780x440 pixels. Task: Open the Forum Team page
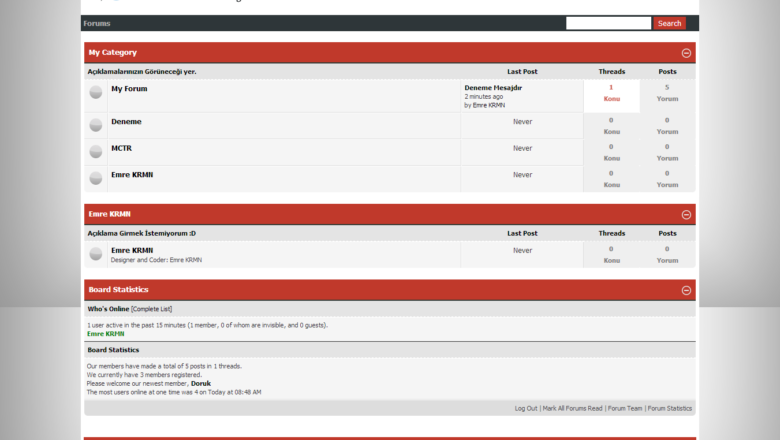pos(625,408)
